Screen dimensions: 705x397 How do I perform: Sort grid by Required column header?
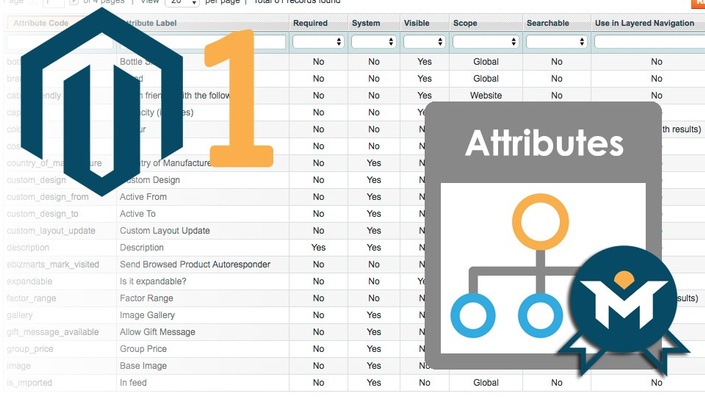pos(310,23)
